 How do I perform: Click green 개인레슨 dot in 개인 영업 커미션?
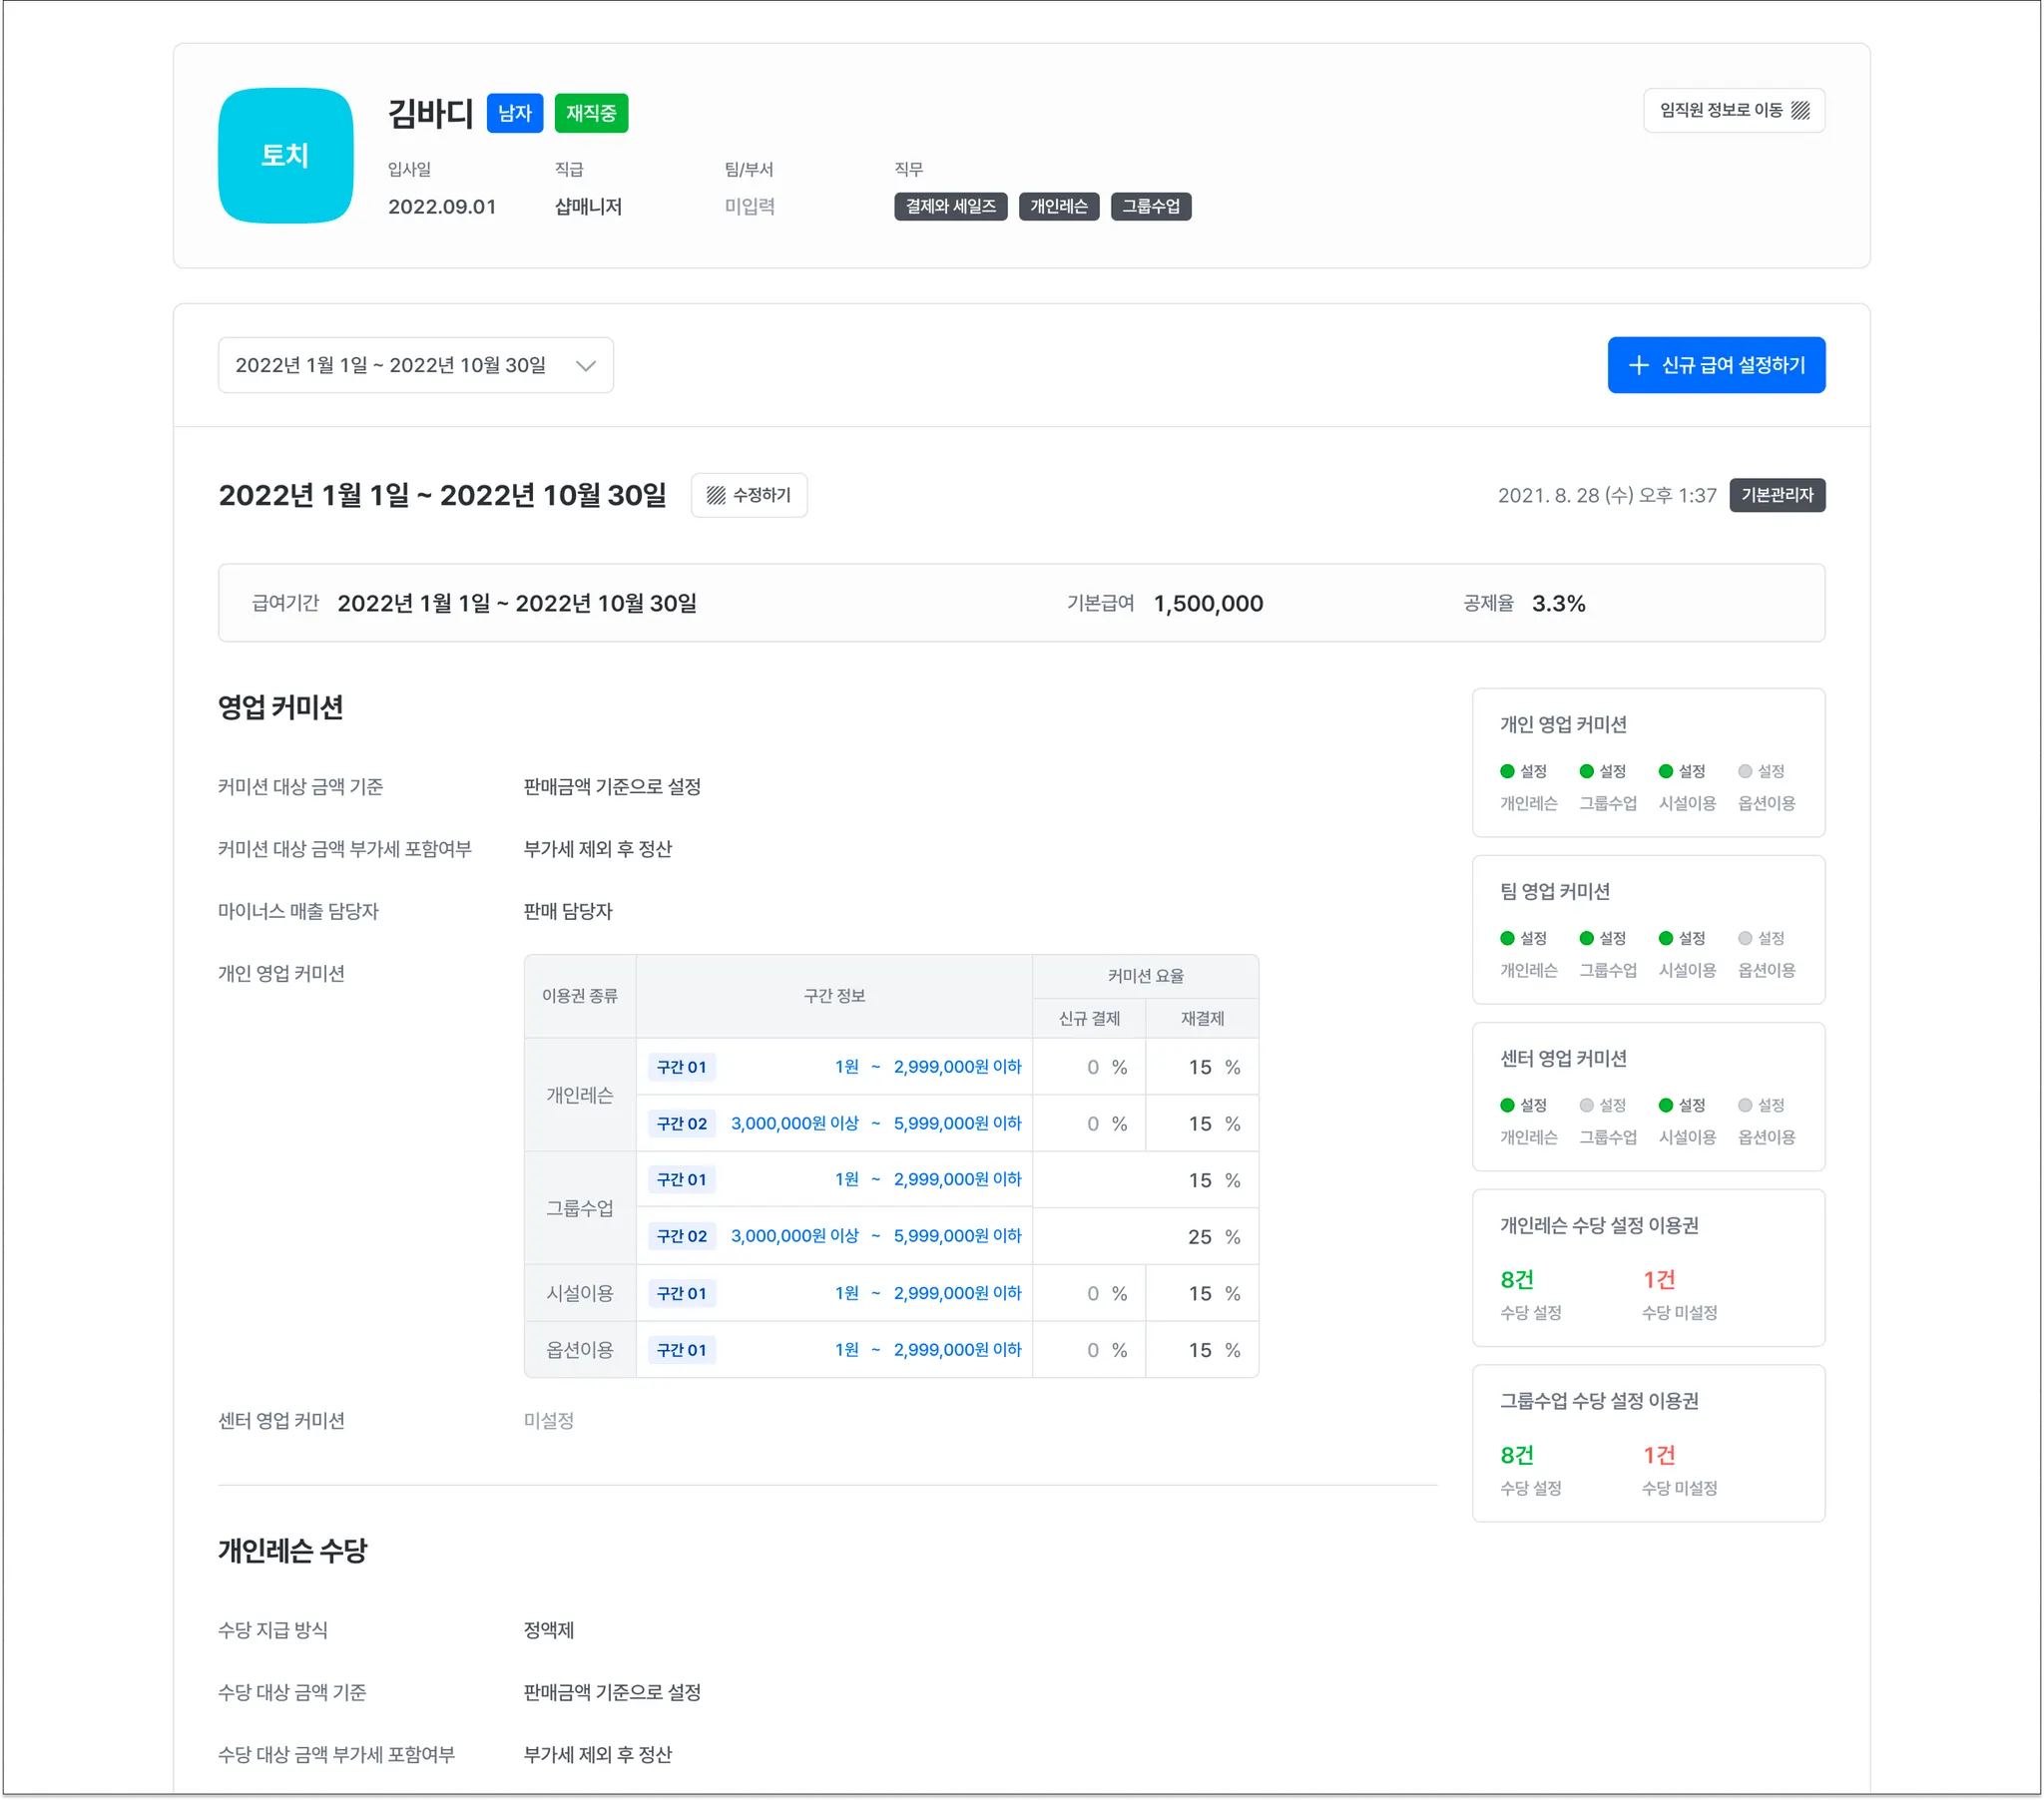point(1507,771)
